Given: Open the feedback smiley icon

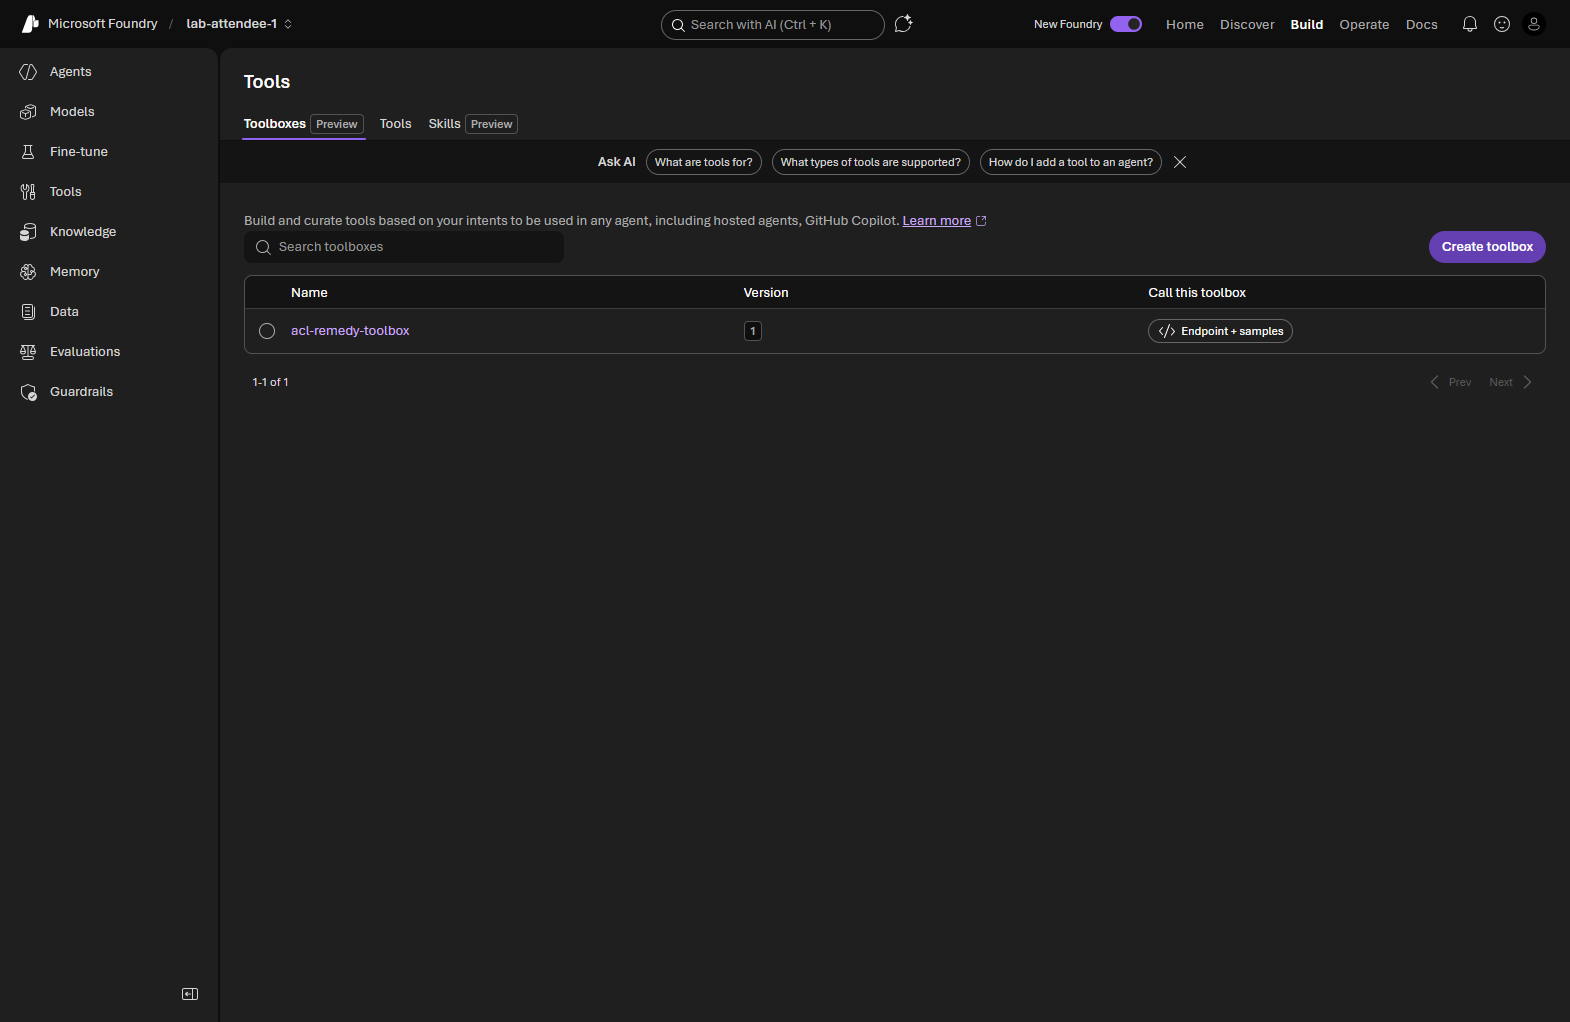Looking at the screenshot, I should [x=1502, y=24].
